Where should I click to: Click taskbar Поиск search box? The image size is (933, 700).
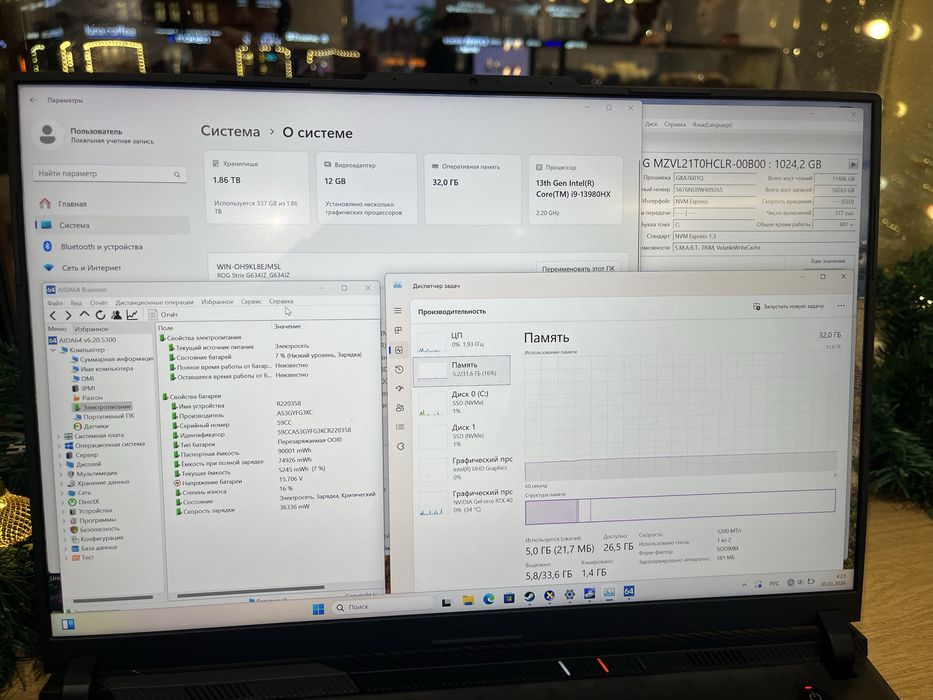(383, 606)
